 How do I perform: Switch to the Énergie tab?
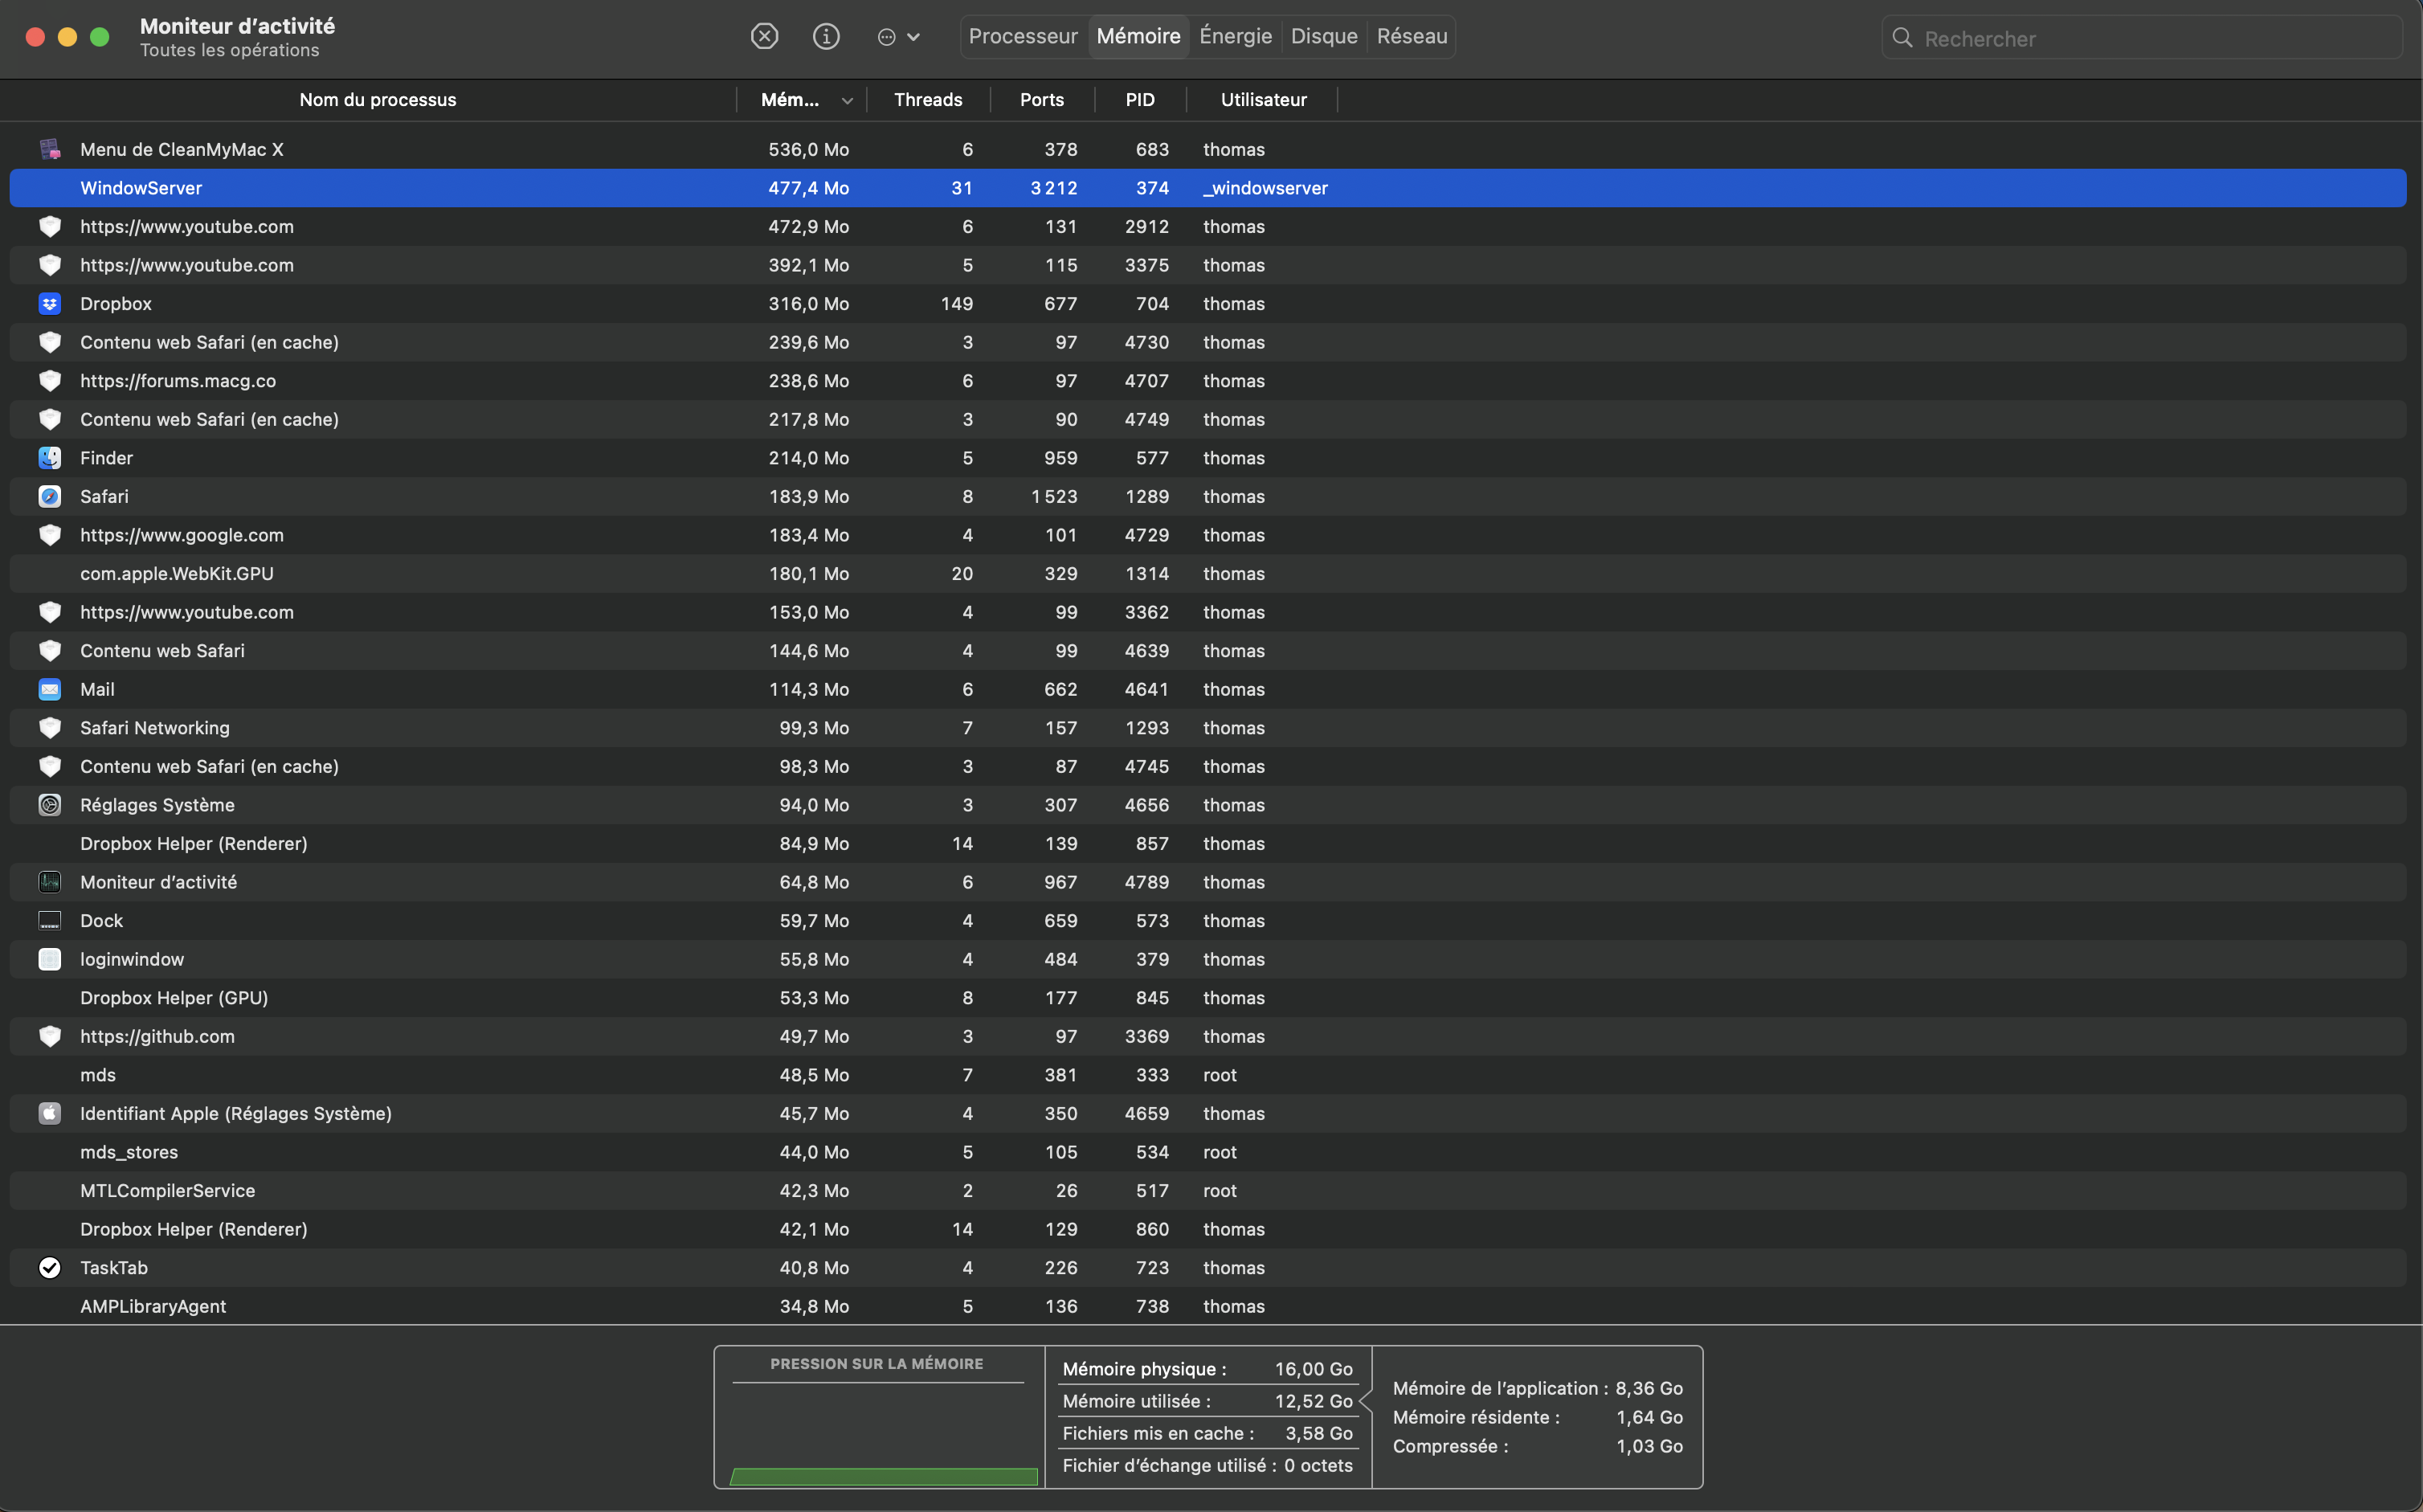click(1235, 37)
